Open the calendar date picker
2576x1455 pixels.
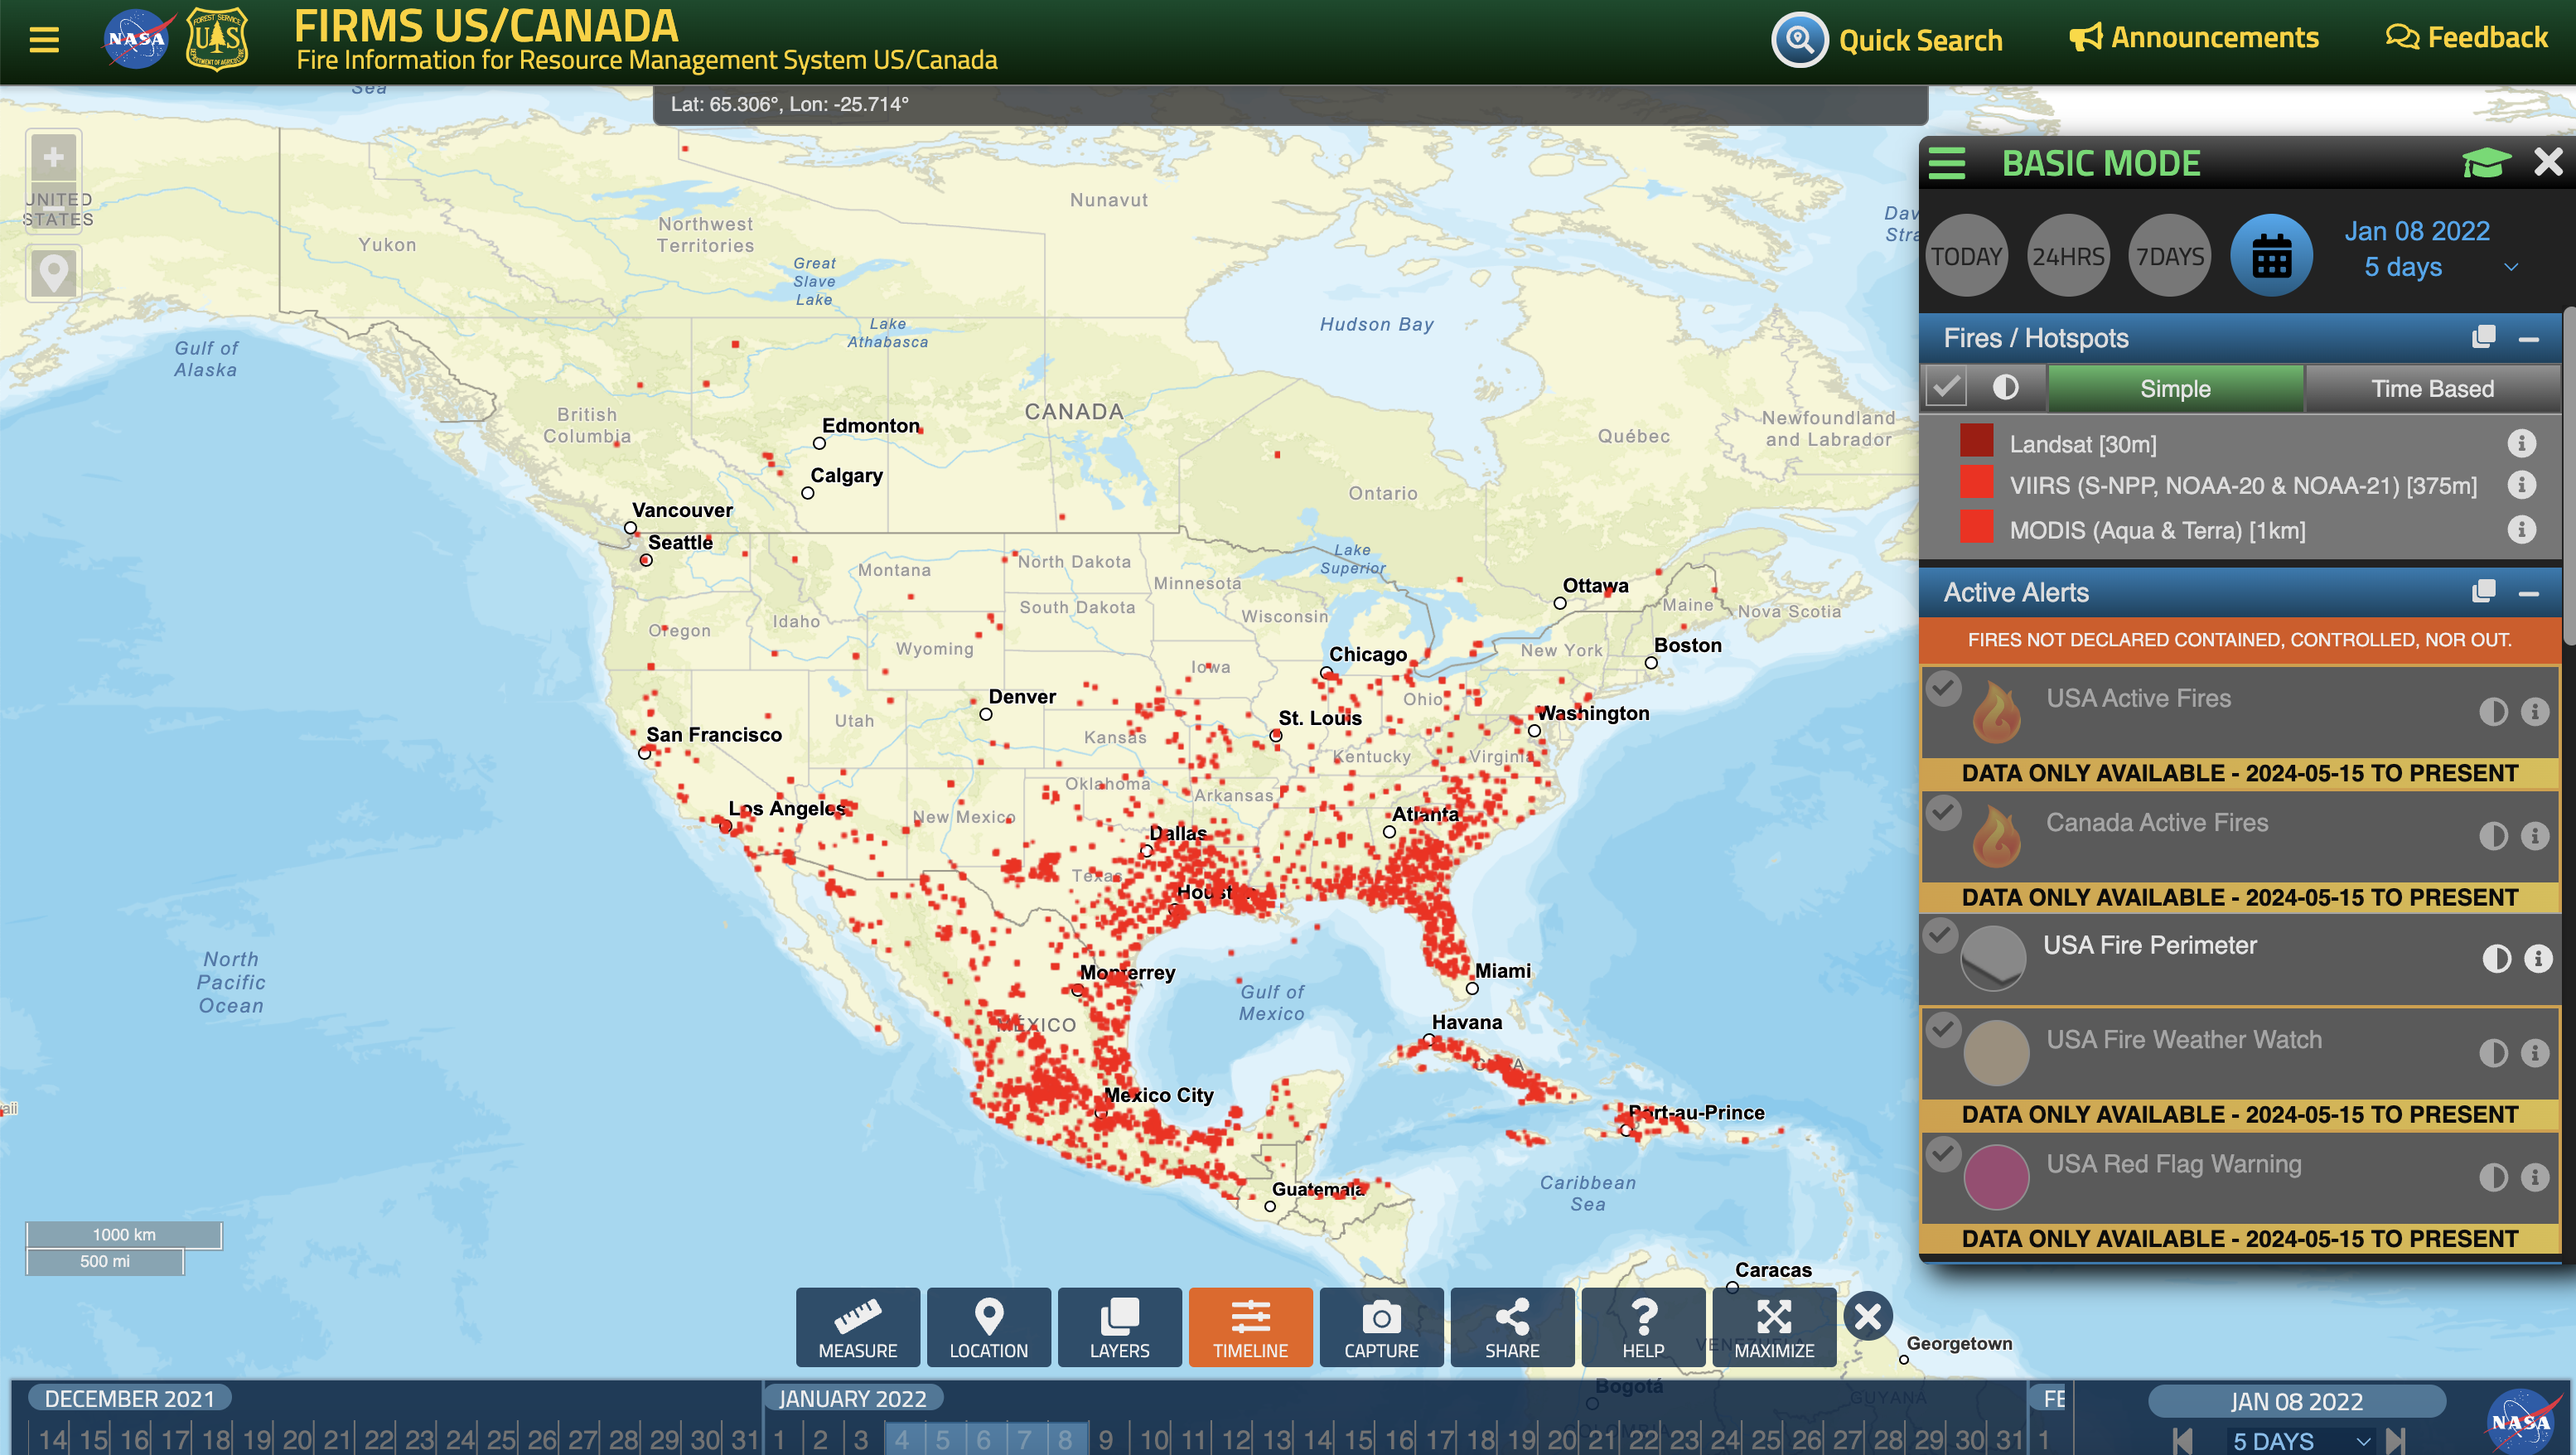2271,257
